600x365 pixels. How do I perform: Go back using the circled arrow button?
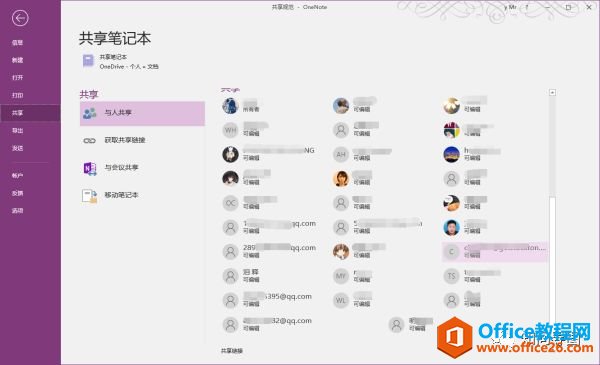click(x=20, y=18)
